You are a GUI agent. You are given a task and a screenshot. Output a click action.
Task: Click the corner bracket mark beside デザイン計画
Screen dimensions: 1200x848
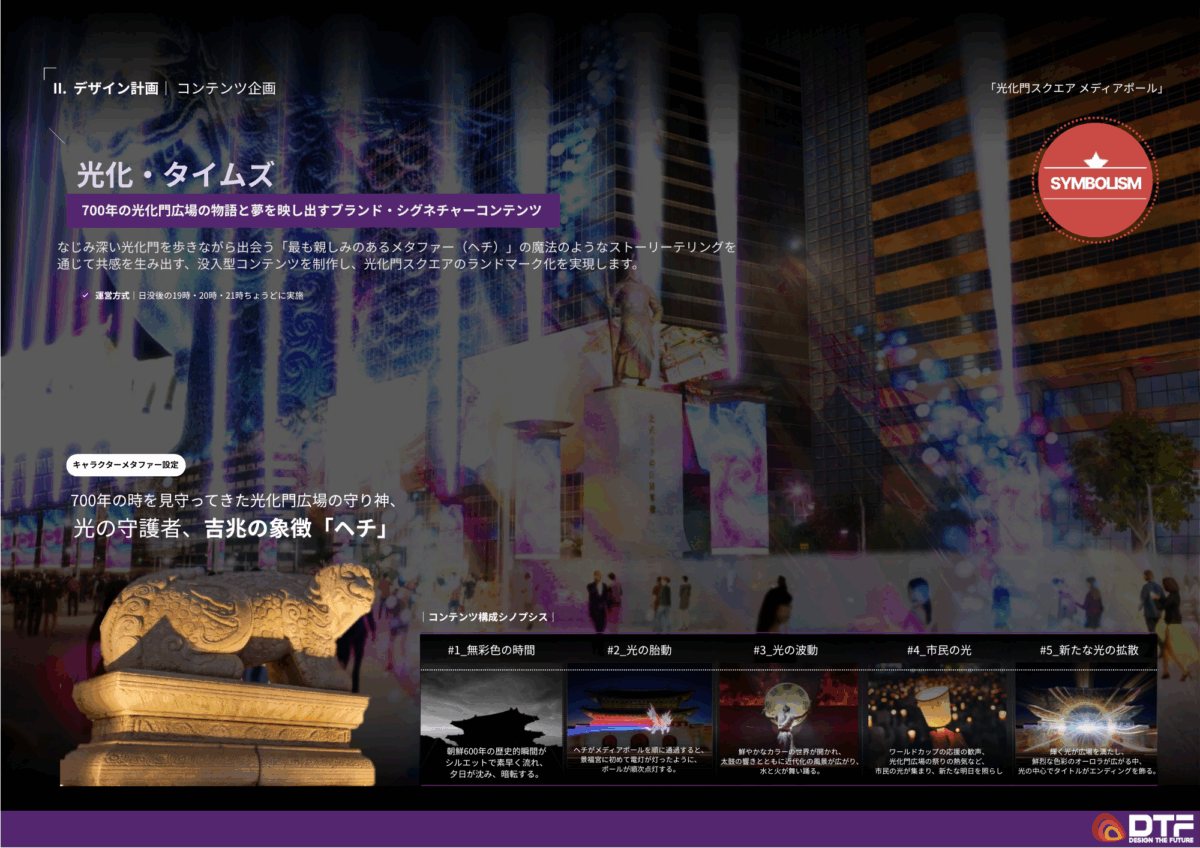pyautogui.click(x=49, y=73)
